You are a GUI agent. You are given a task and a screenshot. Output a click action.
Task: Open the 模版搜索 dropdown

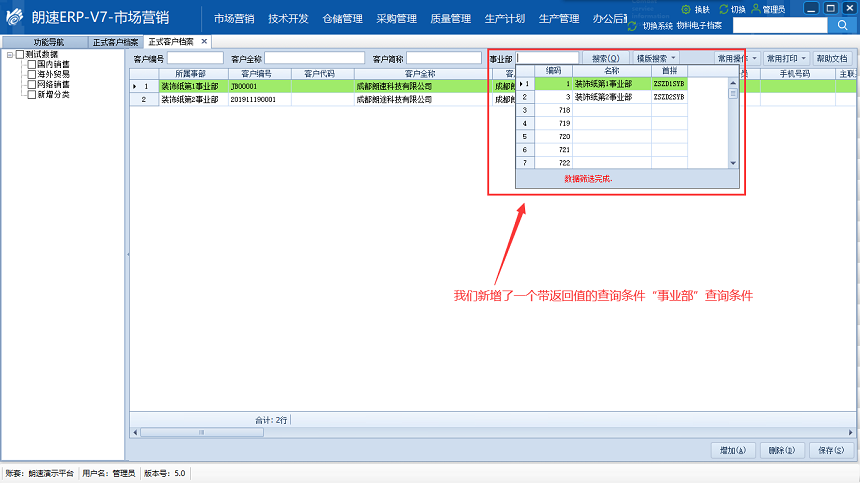click(x=657, y=59)
